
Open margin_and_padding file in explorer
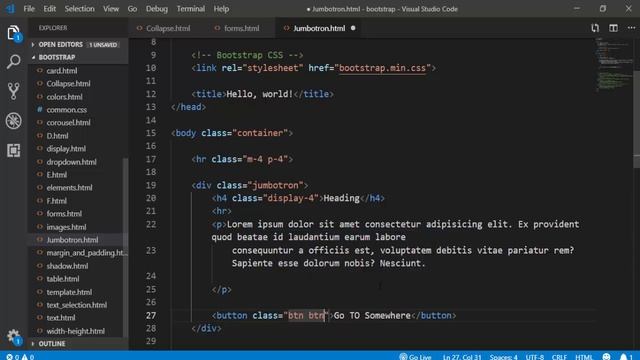coord(87,253)
